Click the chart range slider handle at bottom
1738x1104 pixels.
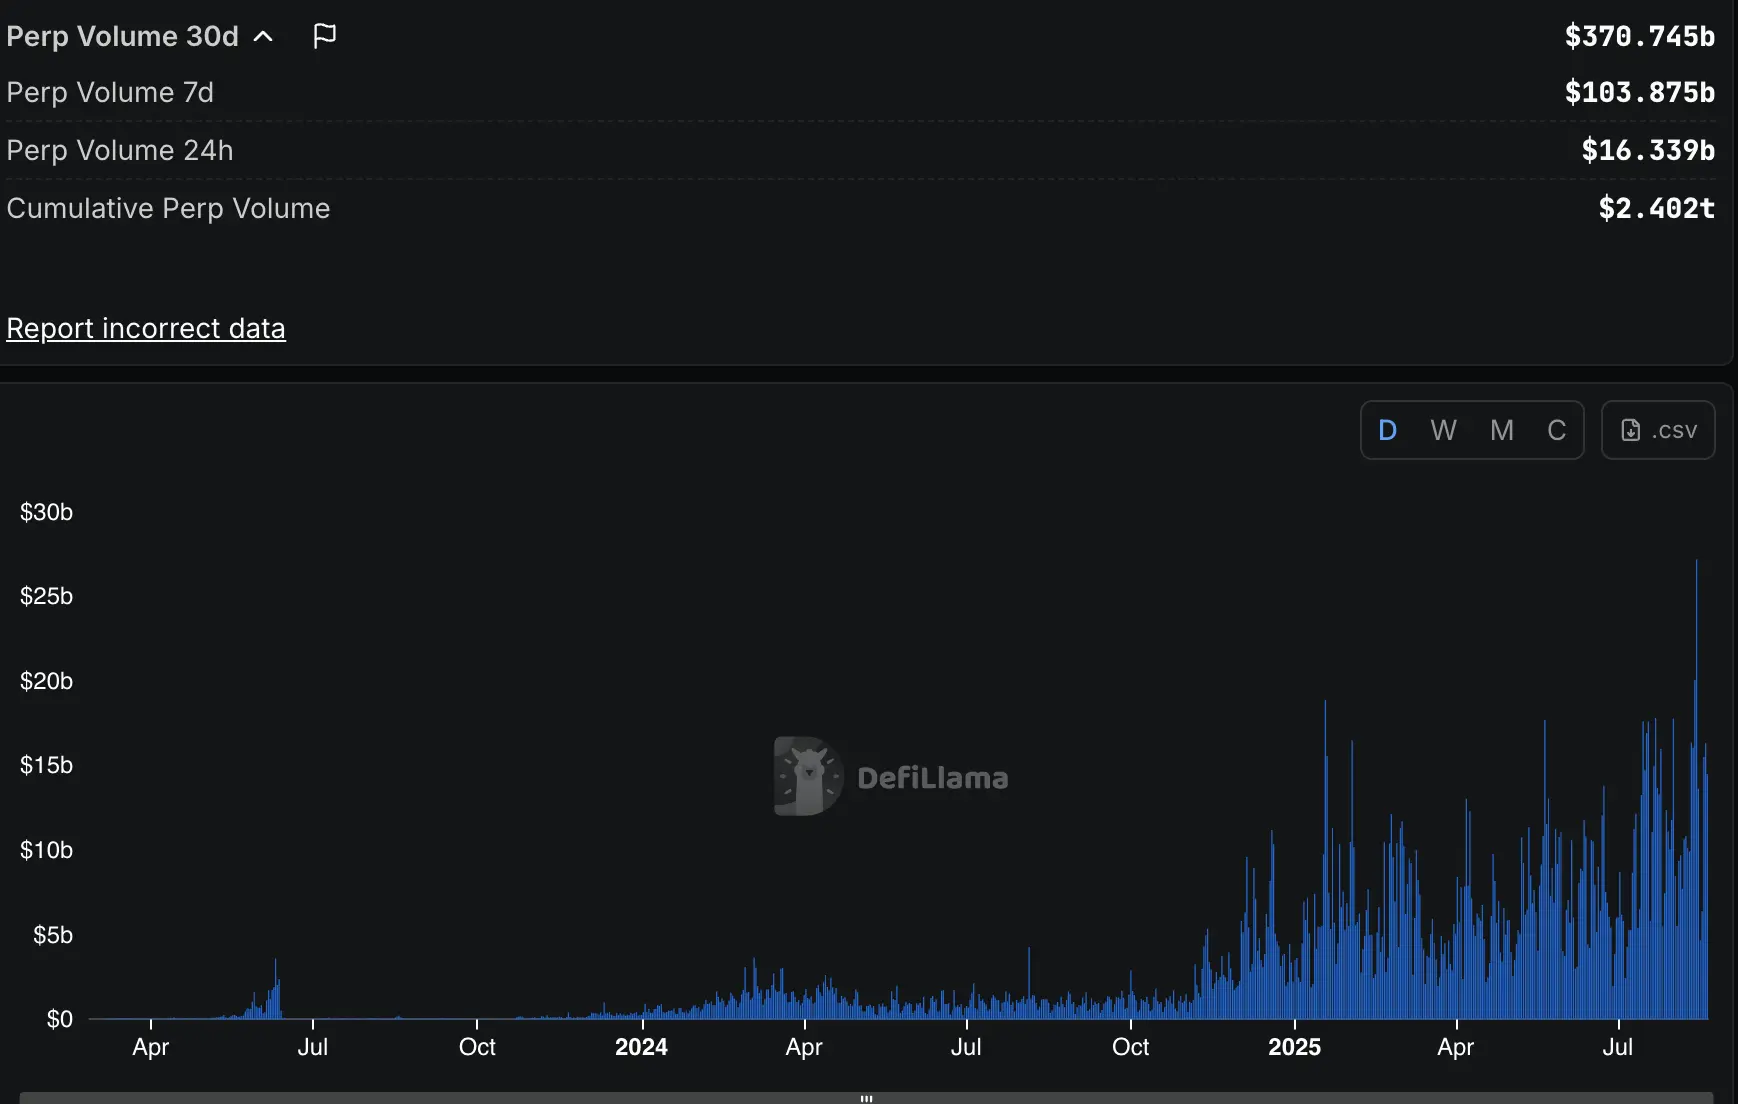point(866,1096)
